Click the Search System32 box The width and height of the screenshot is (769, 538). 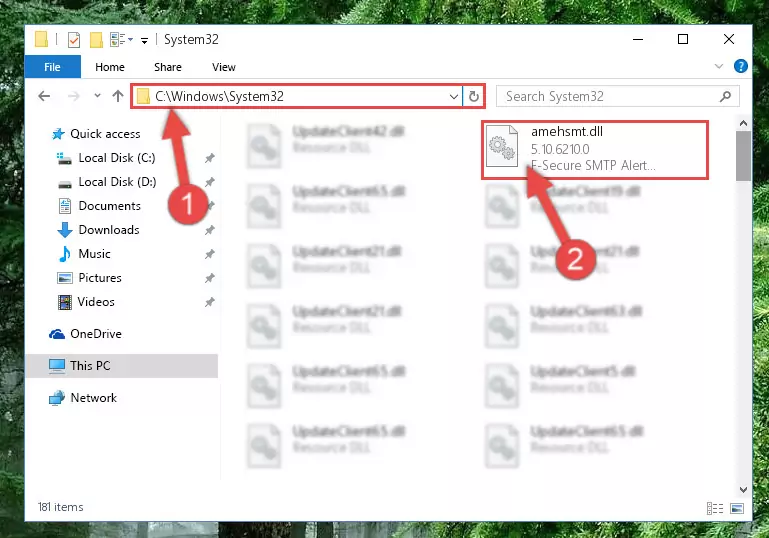point(617,96)
